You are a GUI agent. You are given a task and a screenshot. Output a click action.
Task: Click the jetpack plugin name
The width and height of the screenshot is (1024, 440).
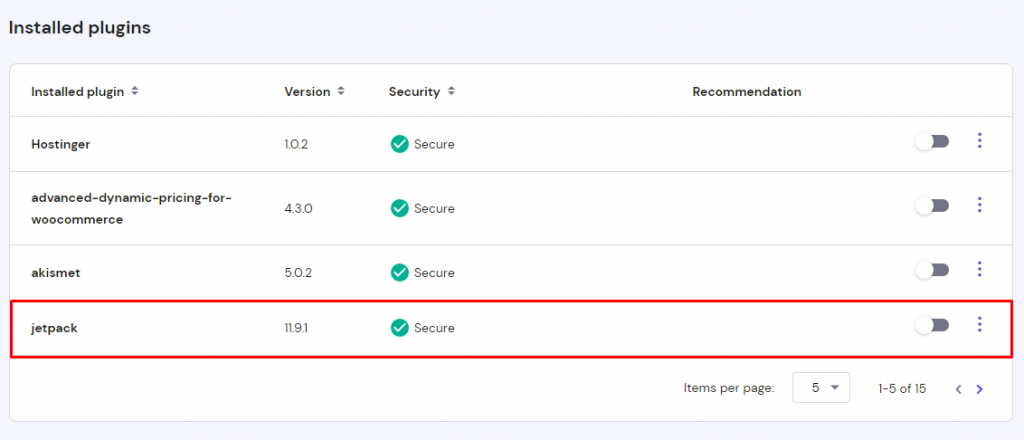54,327
